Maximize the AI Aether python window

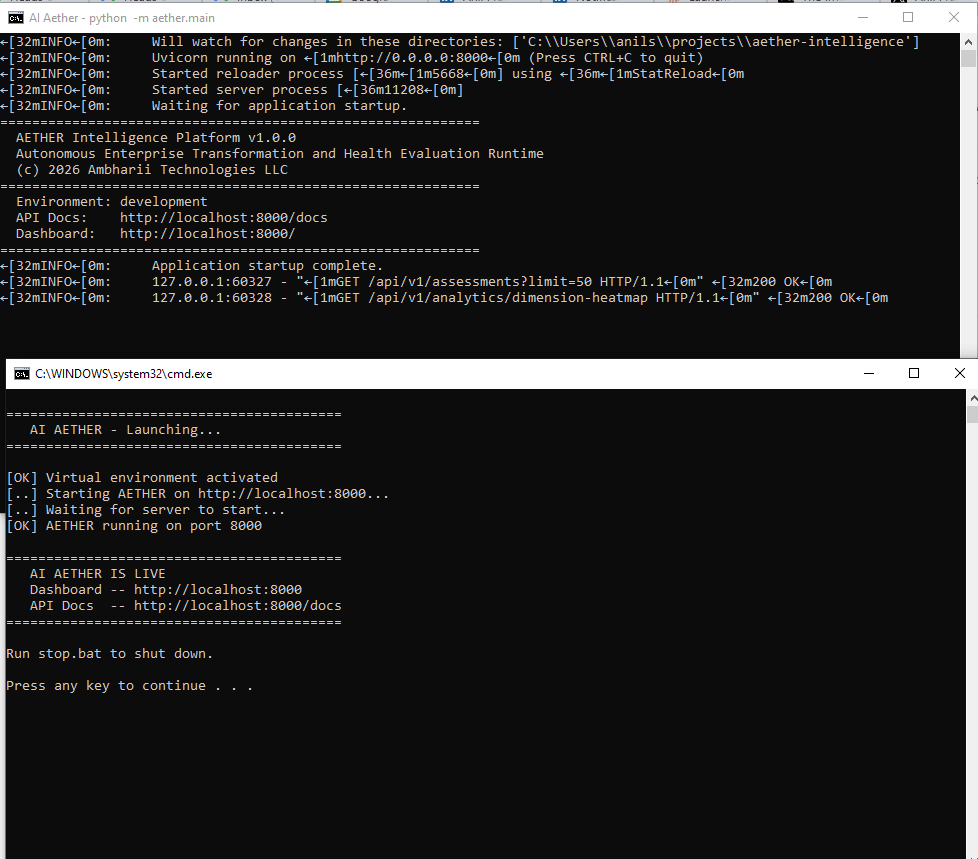tap(908, 17)
